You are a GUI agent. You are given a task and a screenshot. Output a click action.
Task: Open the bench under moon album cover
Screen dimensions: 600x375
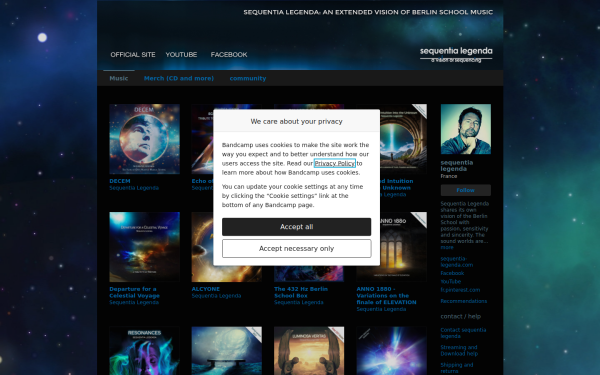click(x=227, y=351)
